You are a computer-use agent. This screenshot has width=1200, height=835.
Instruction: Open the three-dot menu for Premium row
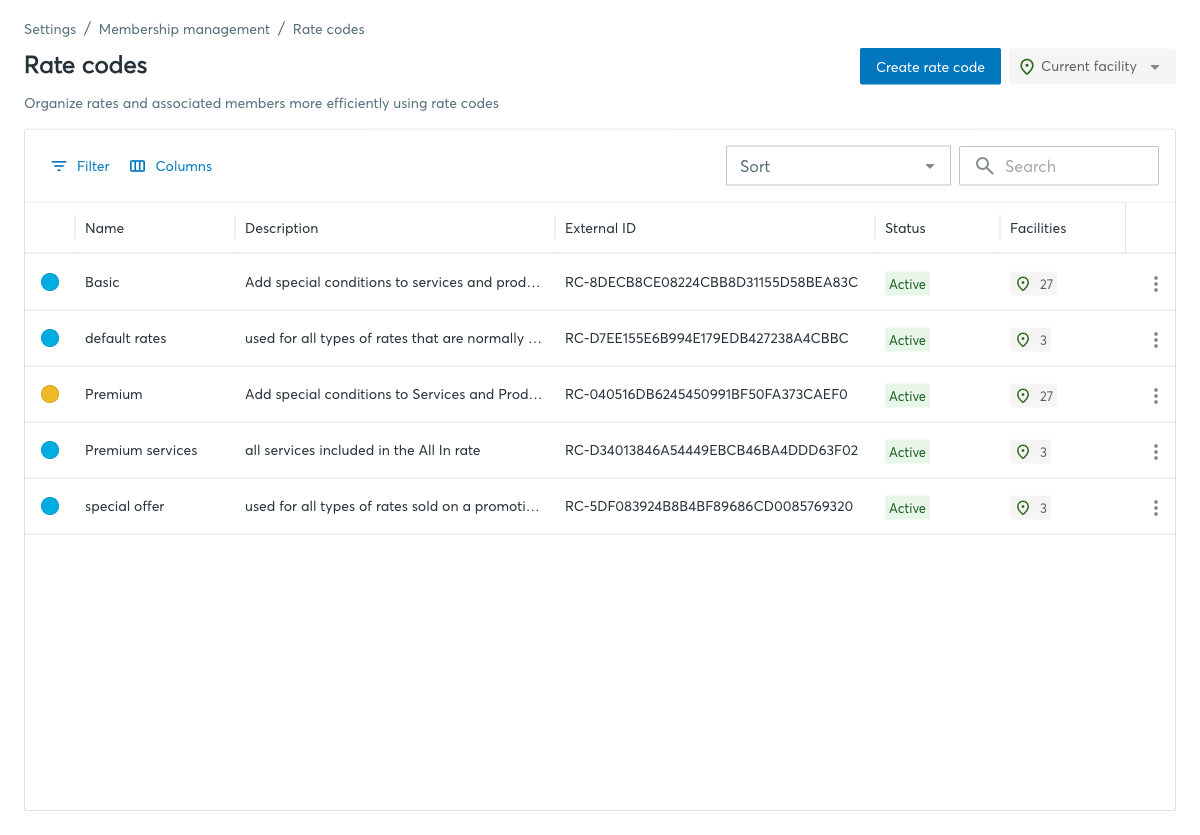pyautogui.click(x=1156, y=396)
